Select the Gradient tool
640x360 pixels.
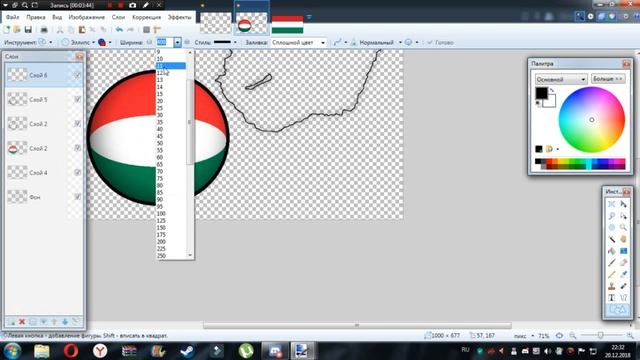coord(623,251)
